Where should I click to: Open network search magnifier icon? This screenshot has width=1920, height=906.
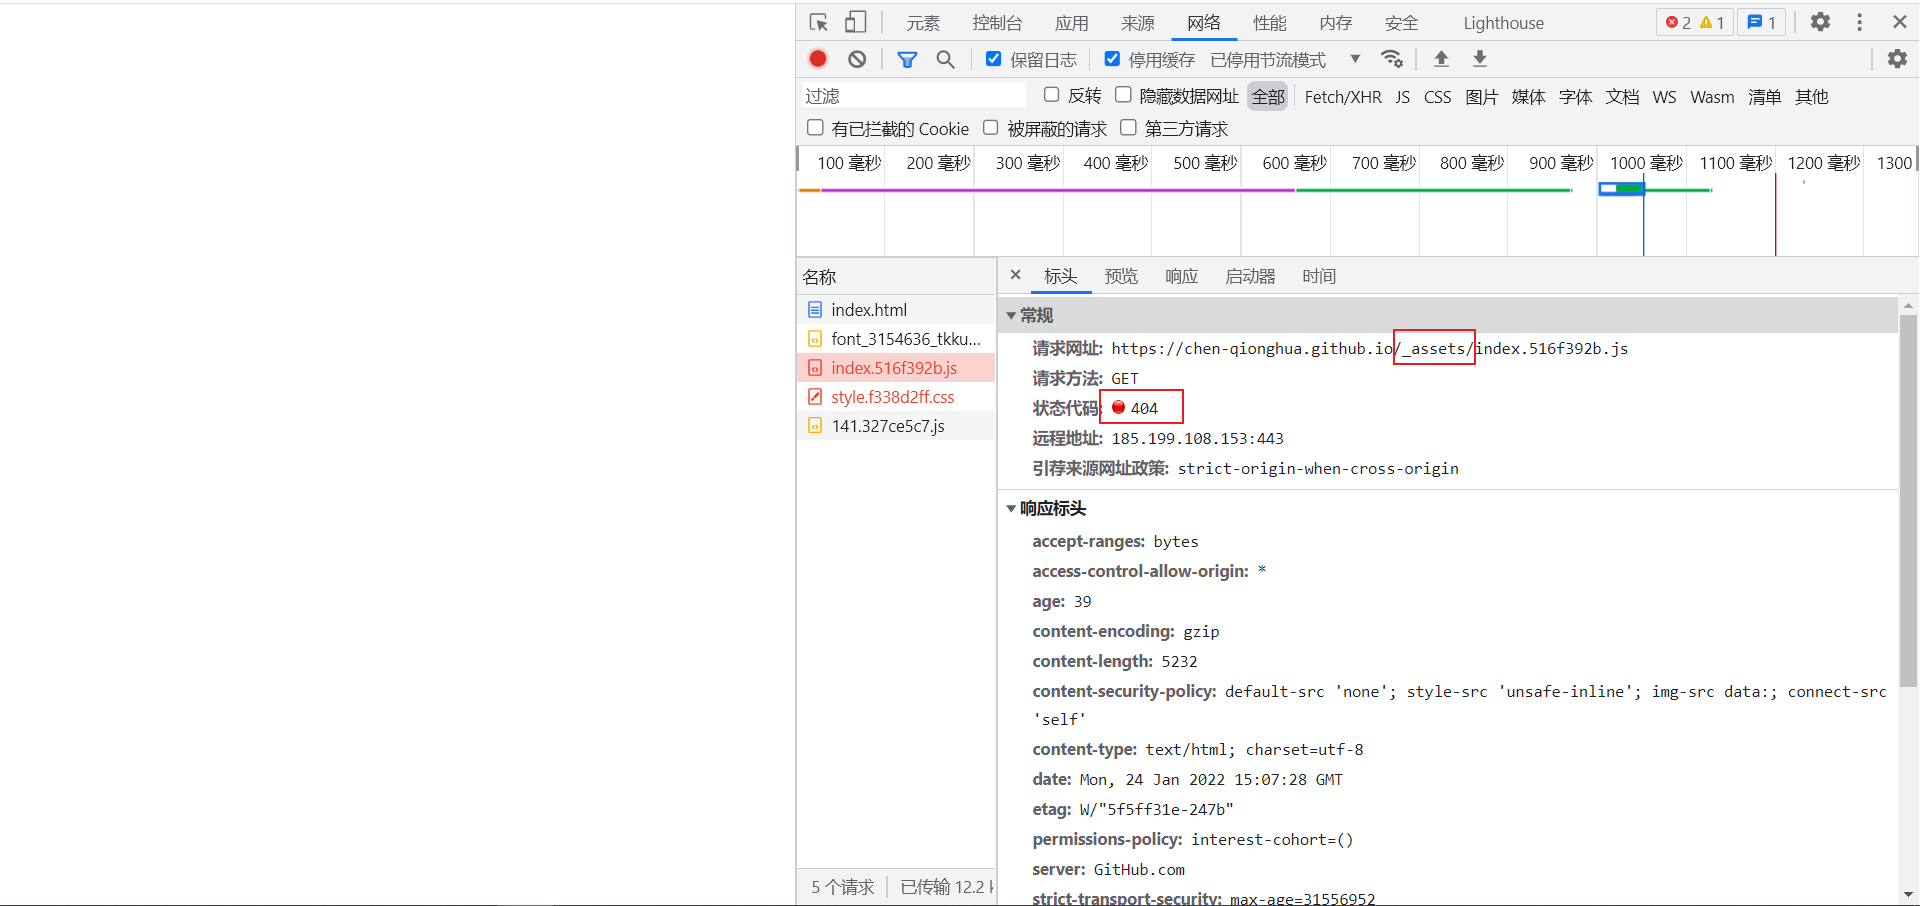tap(945, 60)
